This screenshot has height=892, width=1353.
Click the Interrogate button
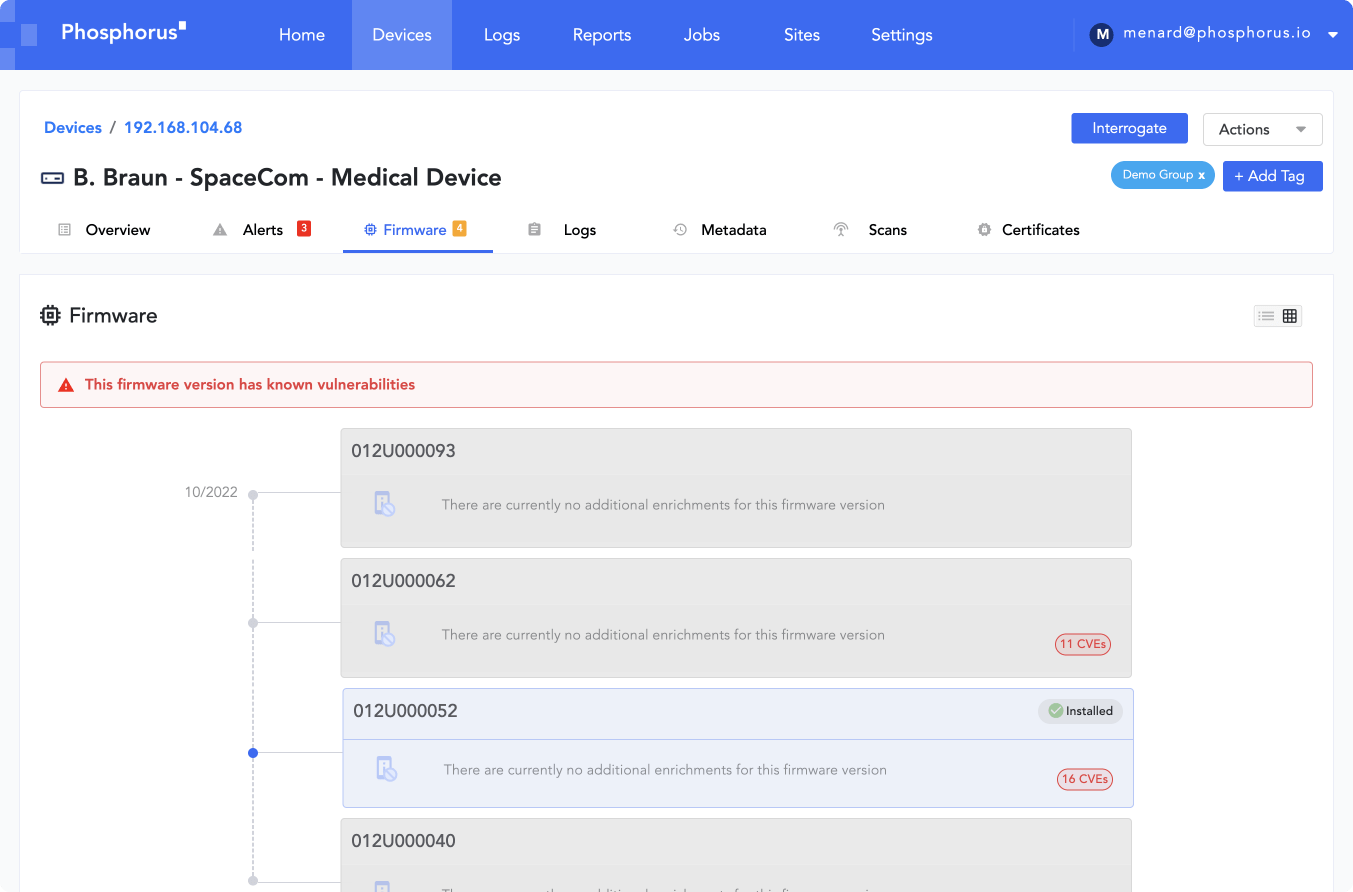[x=1129, y=128]
